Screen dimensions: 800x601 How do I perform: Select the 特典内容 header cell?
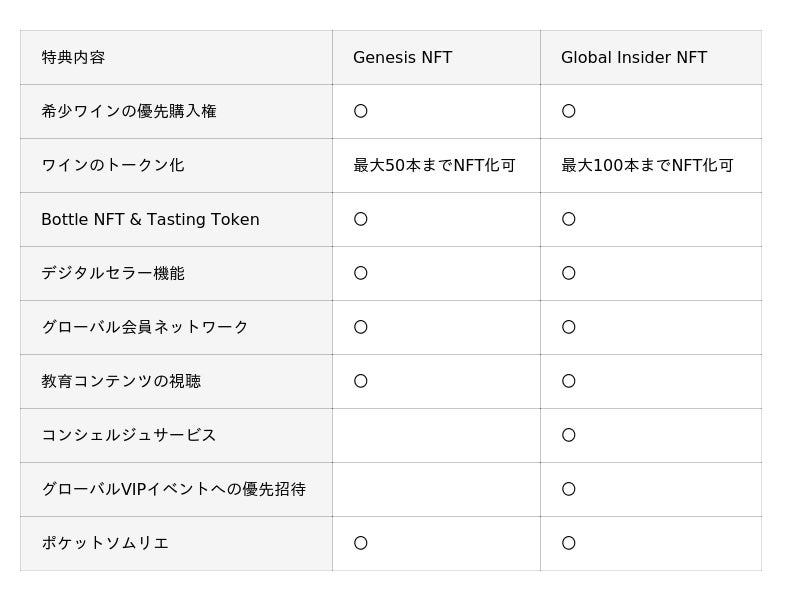[x=73, y=58]
